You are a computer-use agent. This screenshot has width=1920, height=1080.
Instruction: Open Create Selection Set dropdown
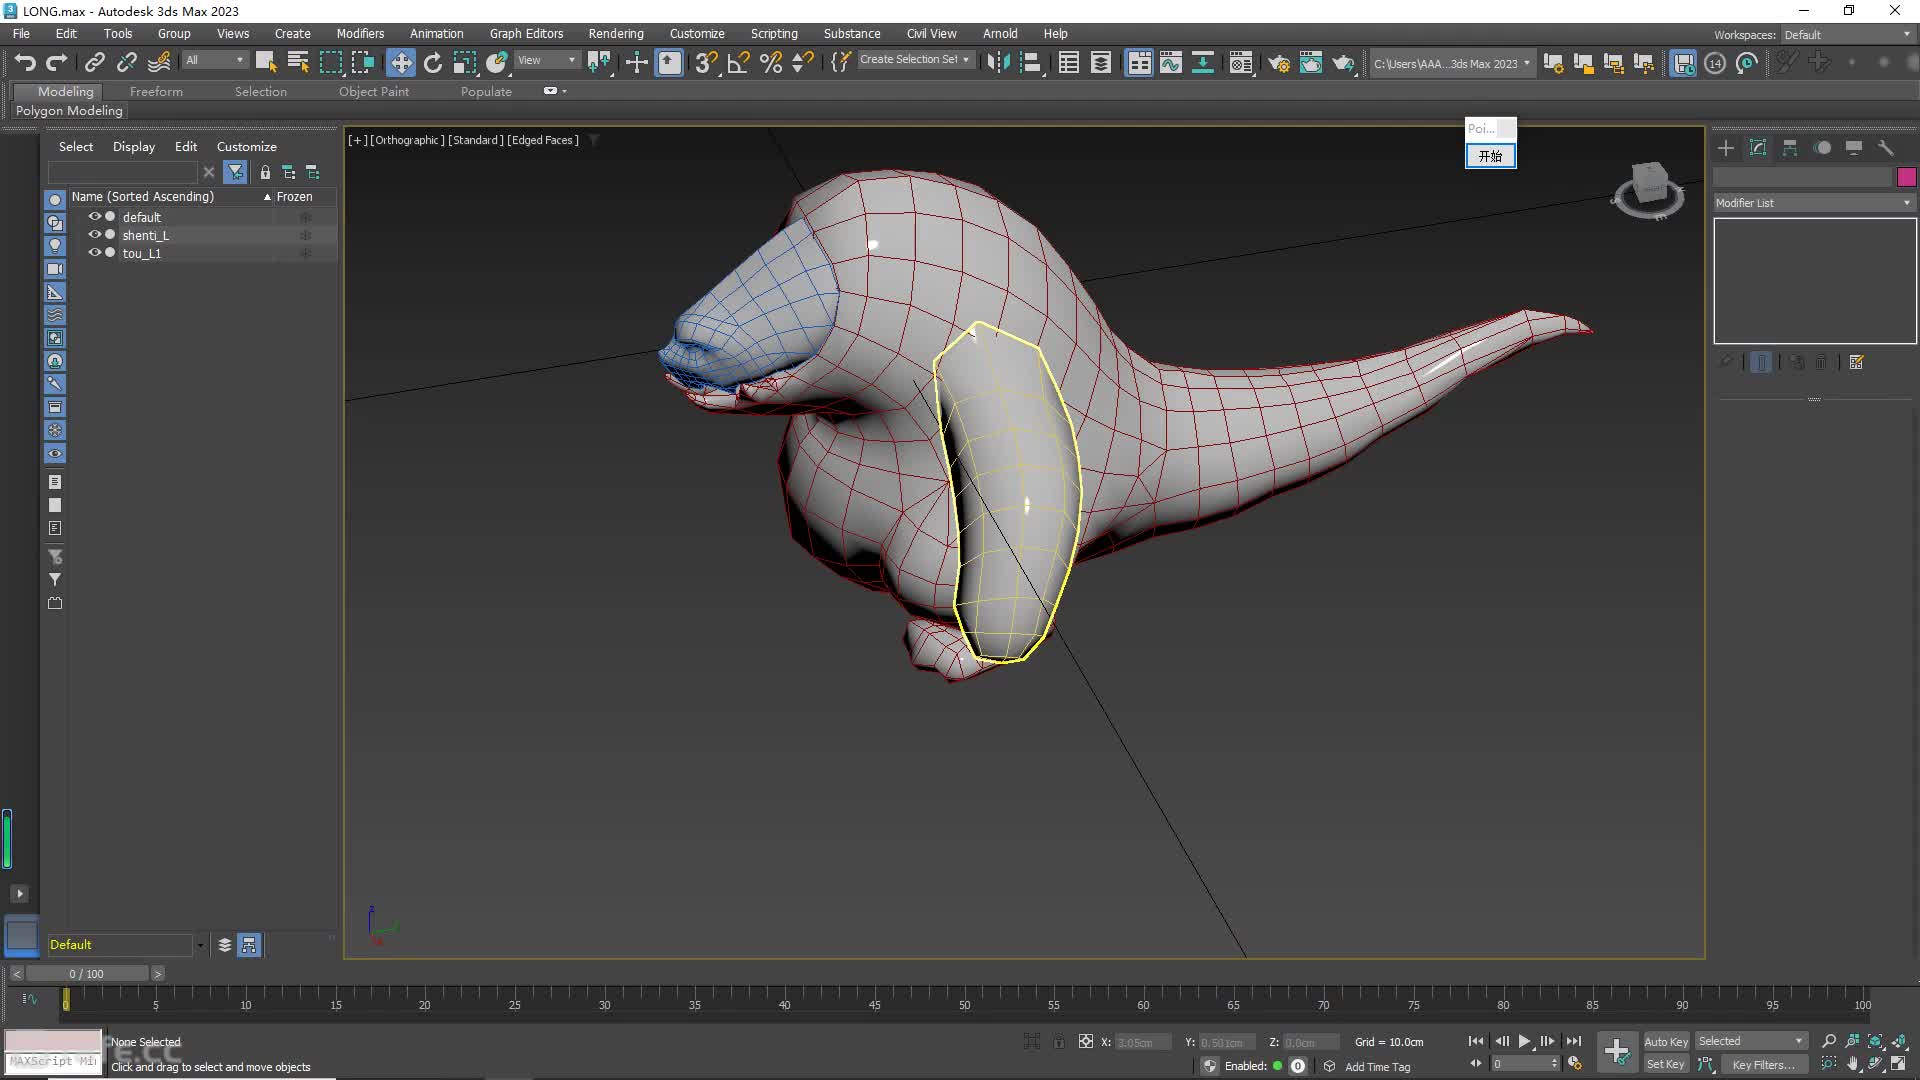[x=915, y=60]
